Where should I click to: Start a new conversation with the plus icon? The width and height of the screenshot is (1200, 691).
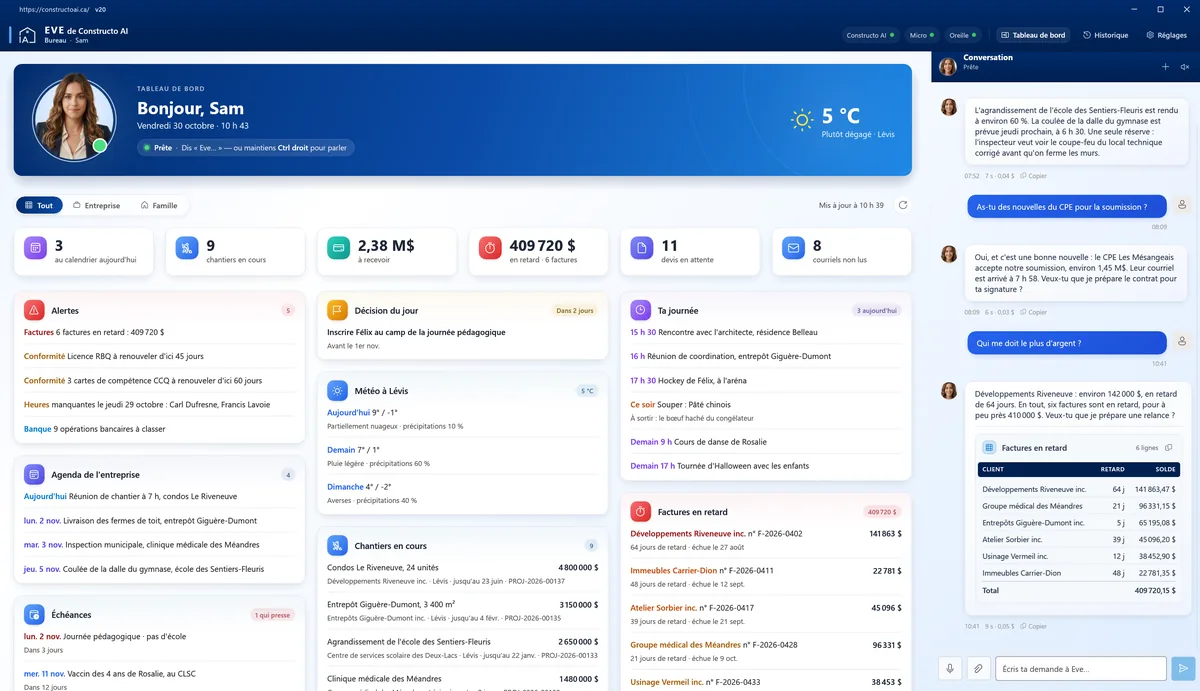(1165, 67)
